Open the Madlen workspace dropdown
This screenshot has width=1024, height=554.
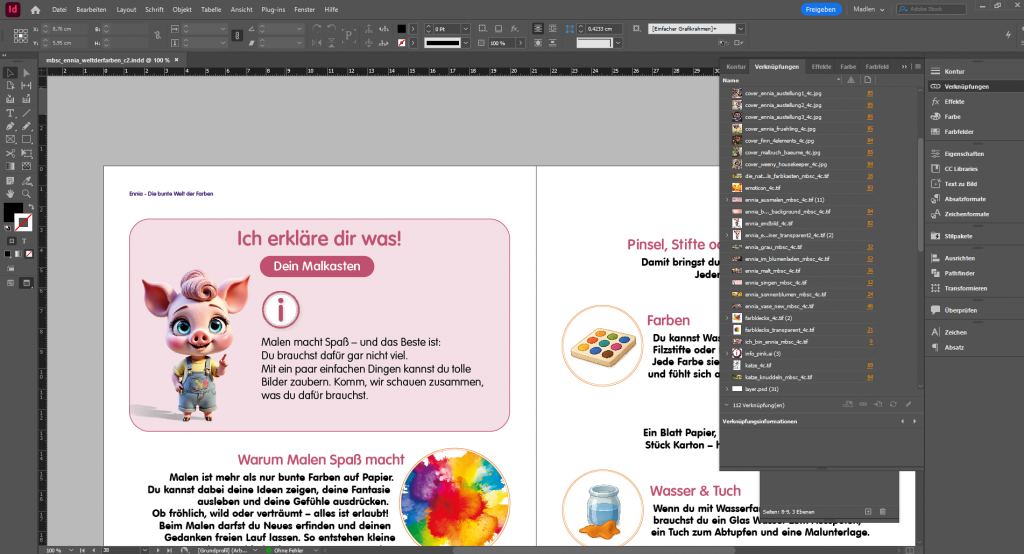[x=871, y=9]
